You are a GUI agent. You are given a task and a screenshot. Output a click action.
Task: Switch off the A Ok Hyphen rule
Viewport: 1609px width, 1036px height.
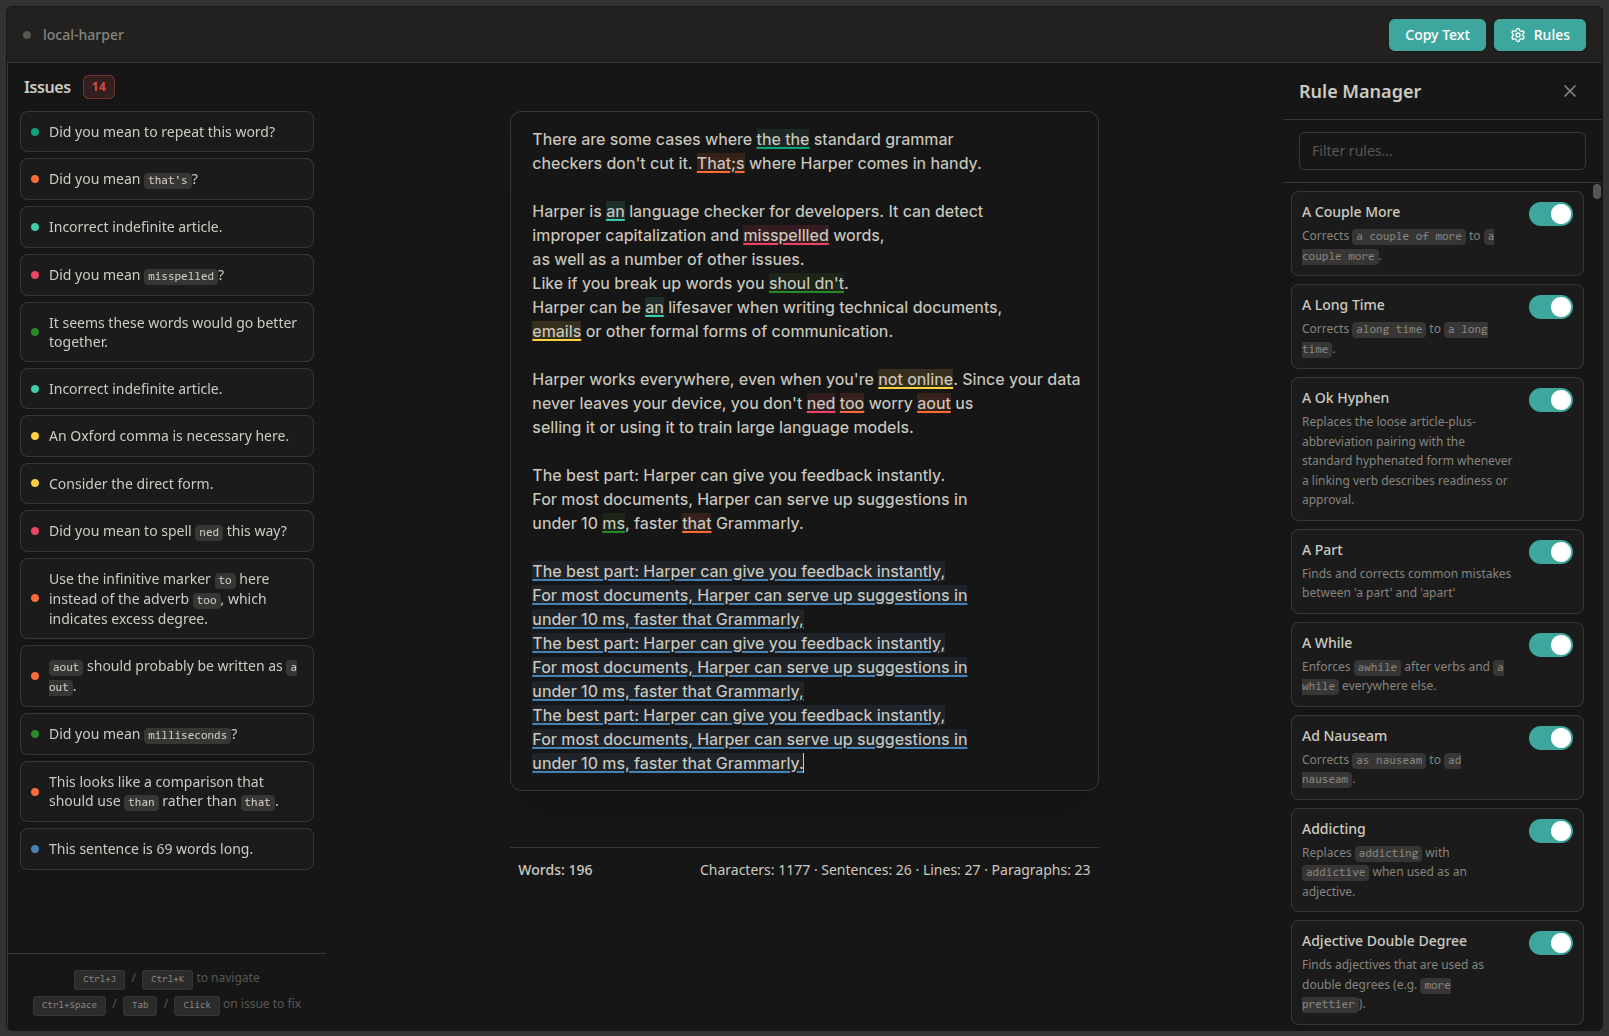[1551, 400]
